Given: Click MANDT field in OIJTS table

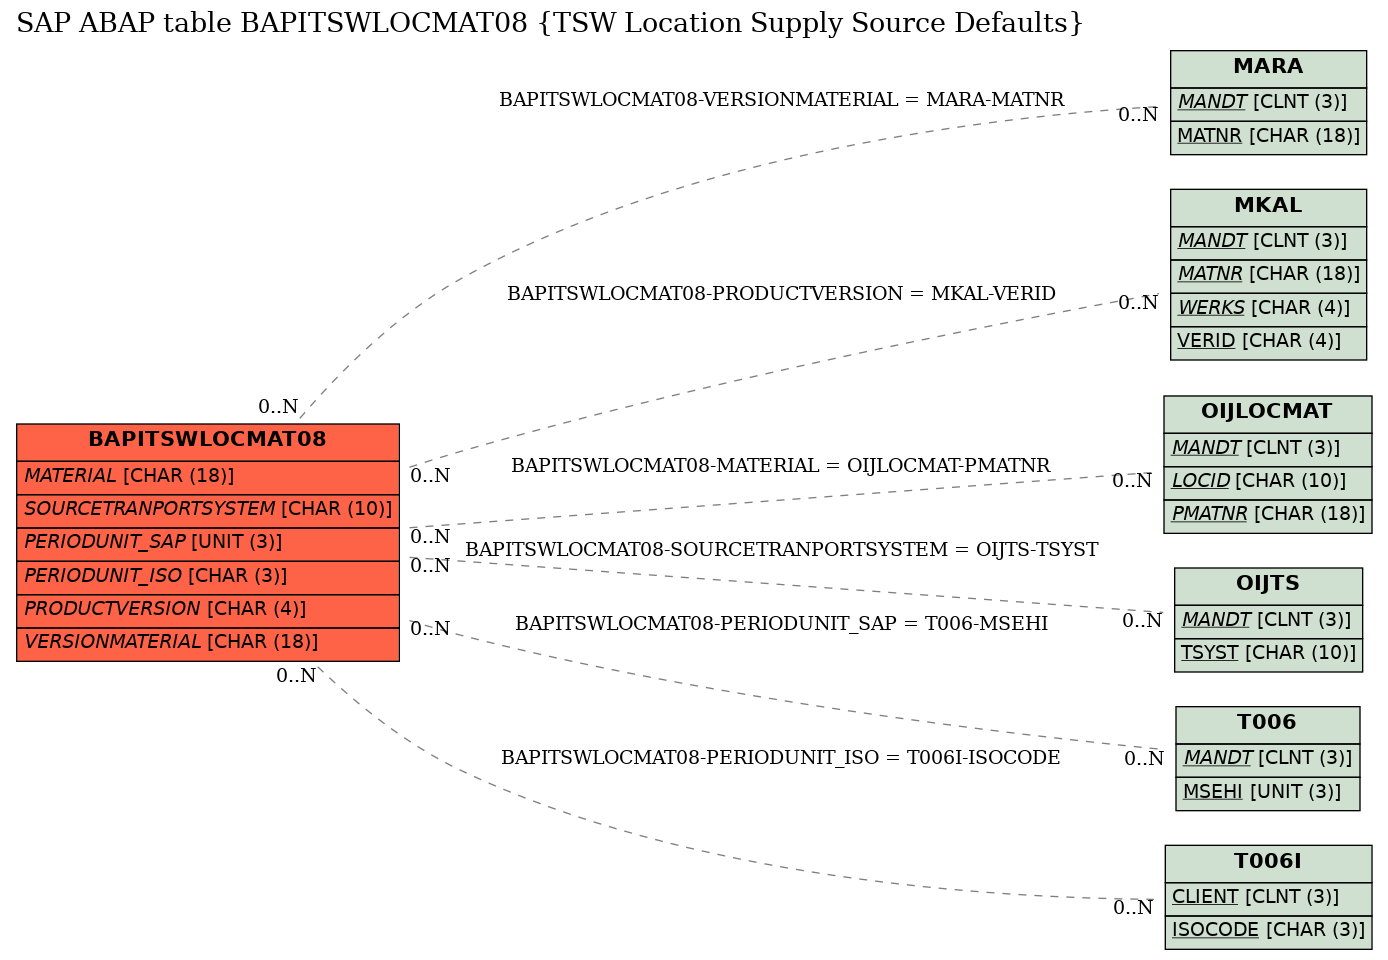Looking at the screenshot, I should (1268, 621).
